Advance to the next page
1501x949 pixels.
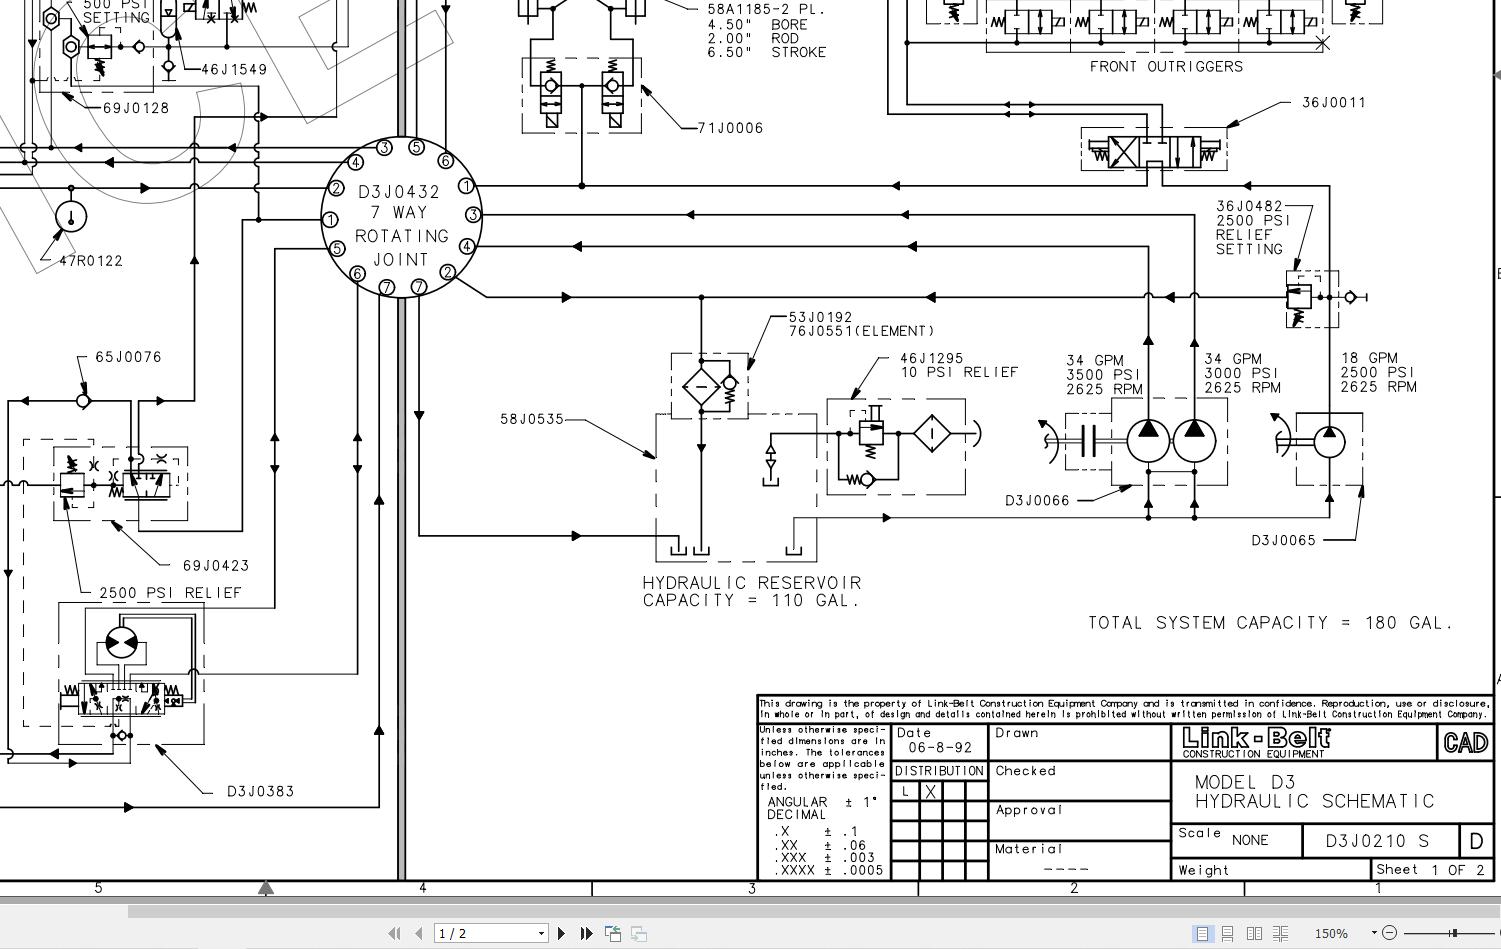pos(561,933)
